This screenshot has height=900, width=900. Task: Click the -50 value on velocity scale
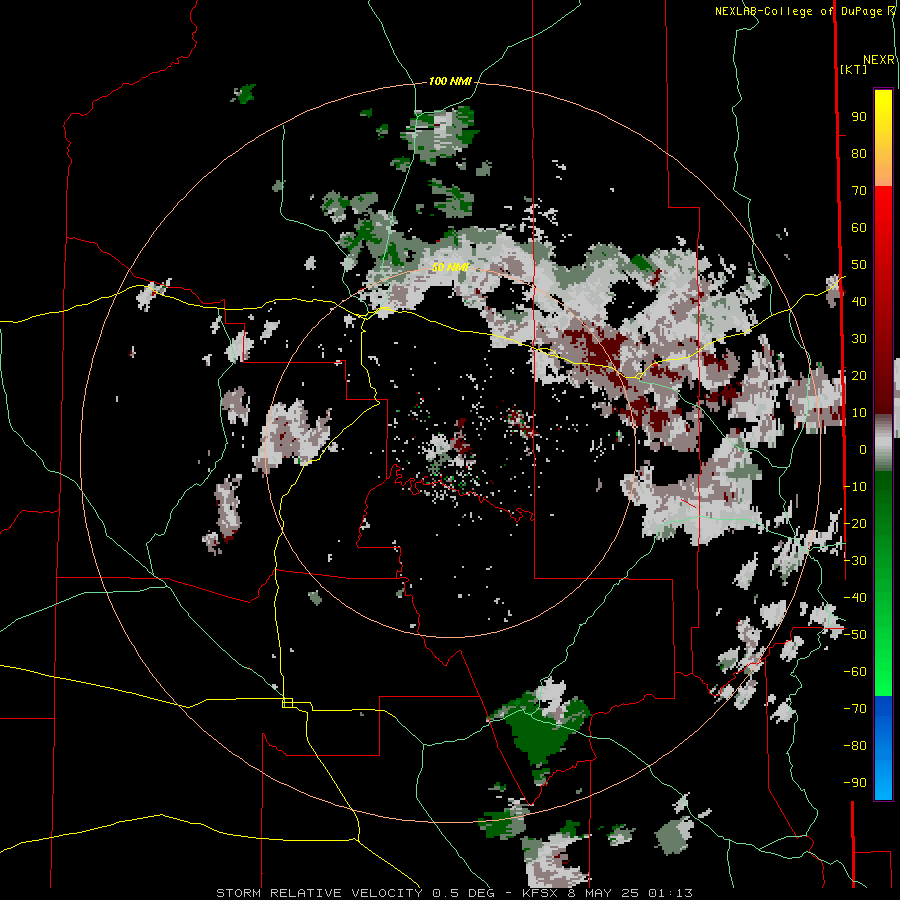click(x=855, y=634)
